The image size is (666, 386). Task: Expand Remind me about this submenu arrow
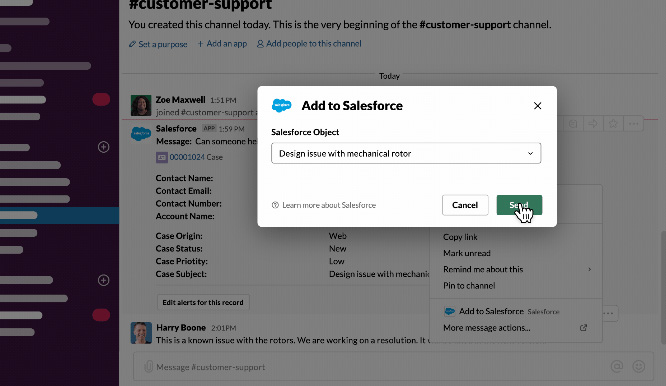pos(589,269)
